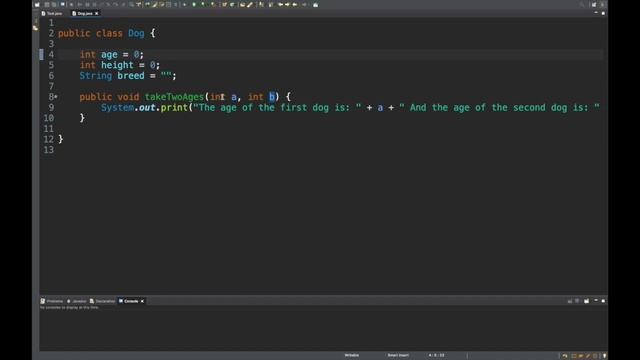Click 'System' on line 9
The image size is (640, 360).
[118, 108]
